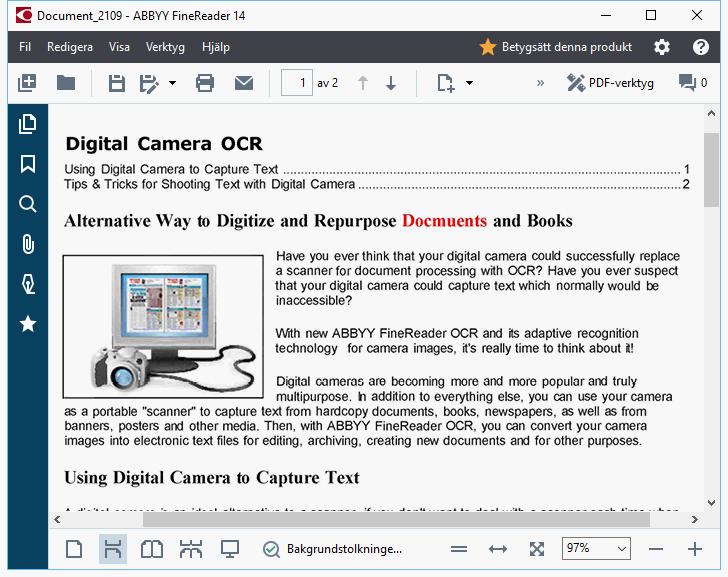The height and width of the screenshot is (577, 728).
Task: Open the Fil menu
Action: click(x=25, y=47)
